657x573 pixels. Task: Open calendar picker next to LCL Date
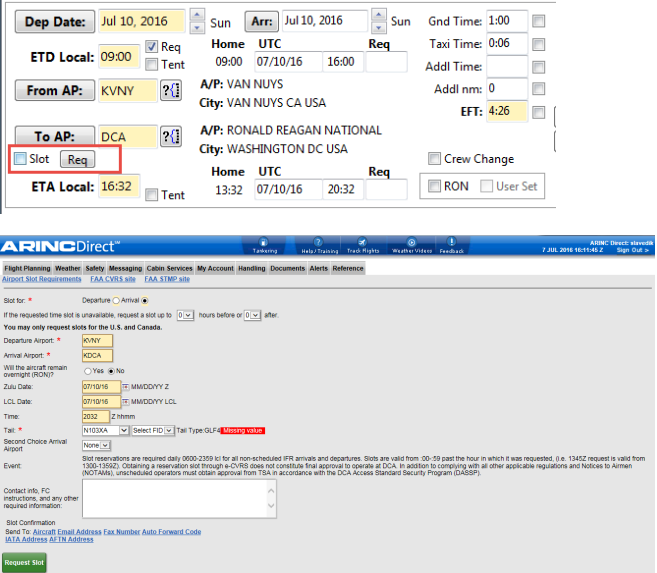coord(125,402)
